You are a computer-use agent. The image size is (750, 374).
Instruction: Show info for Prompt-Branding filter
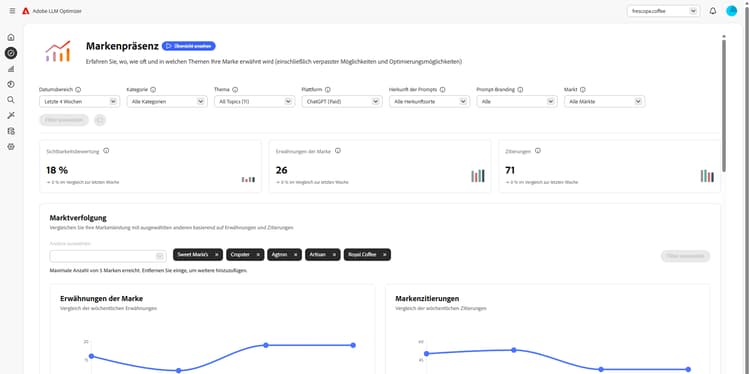pyautogui.click(x=520, y=89)
